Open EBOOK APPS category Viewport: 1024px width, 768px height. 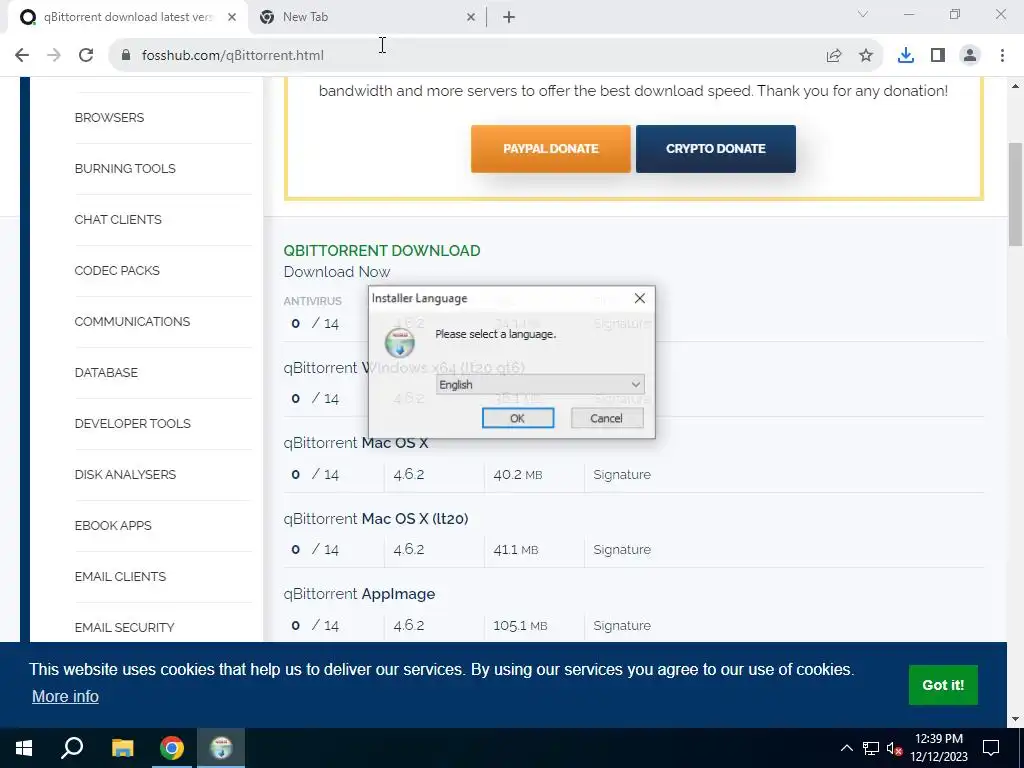pos(113,525)
